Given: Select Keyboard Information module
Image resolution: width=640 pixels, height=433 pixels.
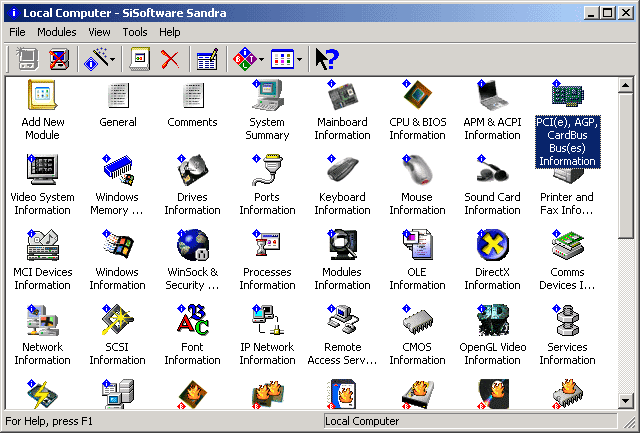Looking at the screenshot, I should pos(342,170).
